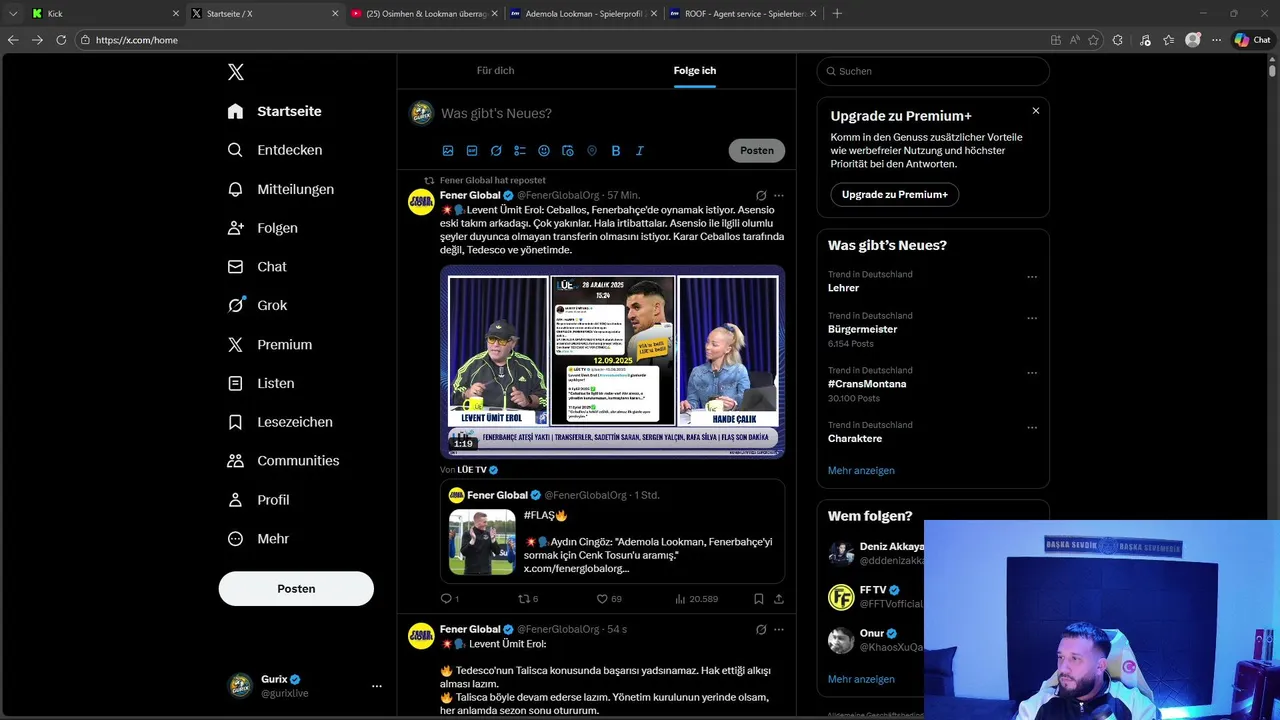This screenshot has height=720, width=1280.
Task: Click the Grok enhance icon in composer
Action: pyautogui.click(x=496, y=151)
